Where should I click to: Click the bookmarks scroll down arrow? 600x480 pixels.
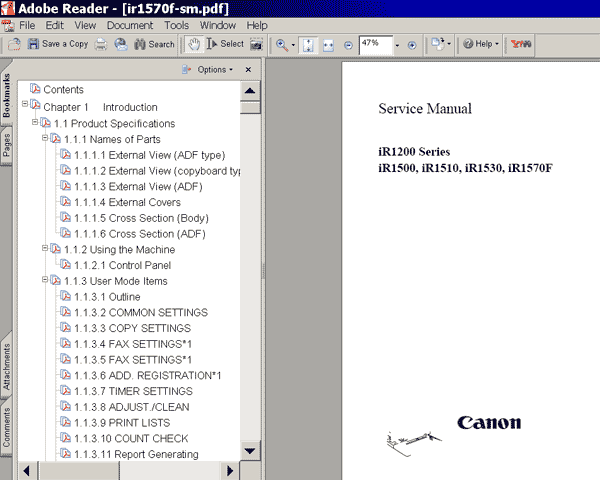[x=250, y=451]
